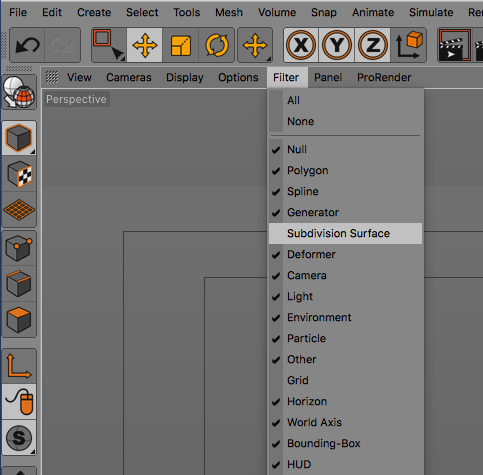Click the last used tool icon
483x475 pixels.
coord(255,45)
